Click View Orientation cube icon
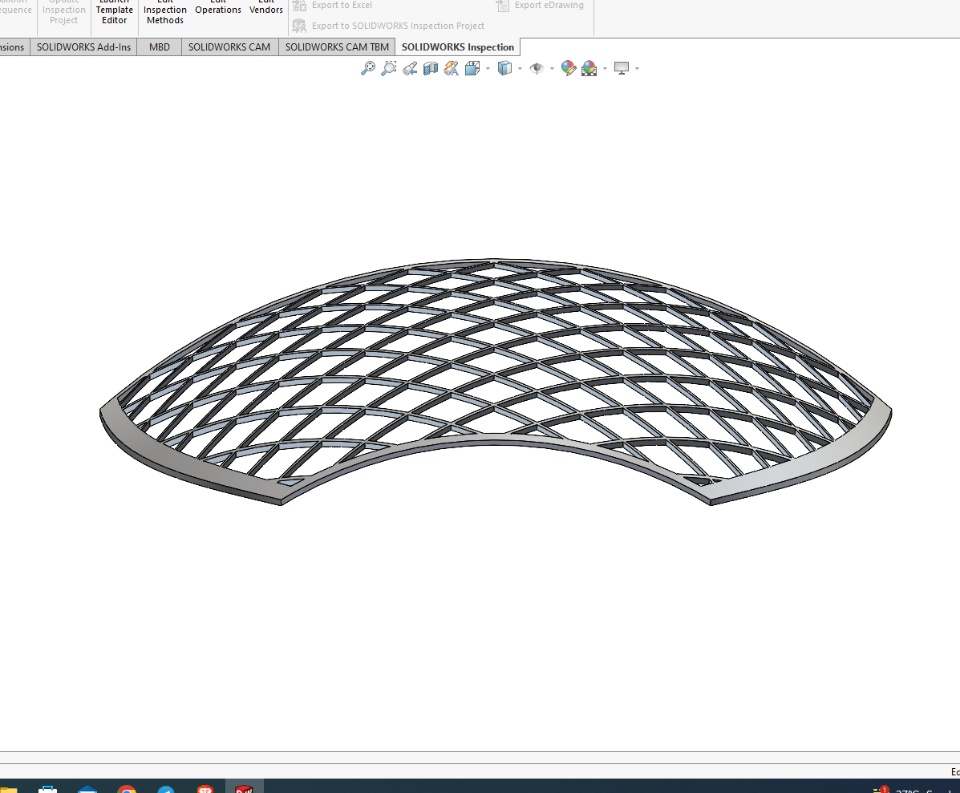Screen dimensions: 960x793 pos(472,68)
